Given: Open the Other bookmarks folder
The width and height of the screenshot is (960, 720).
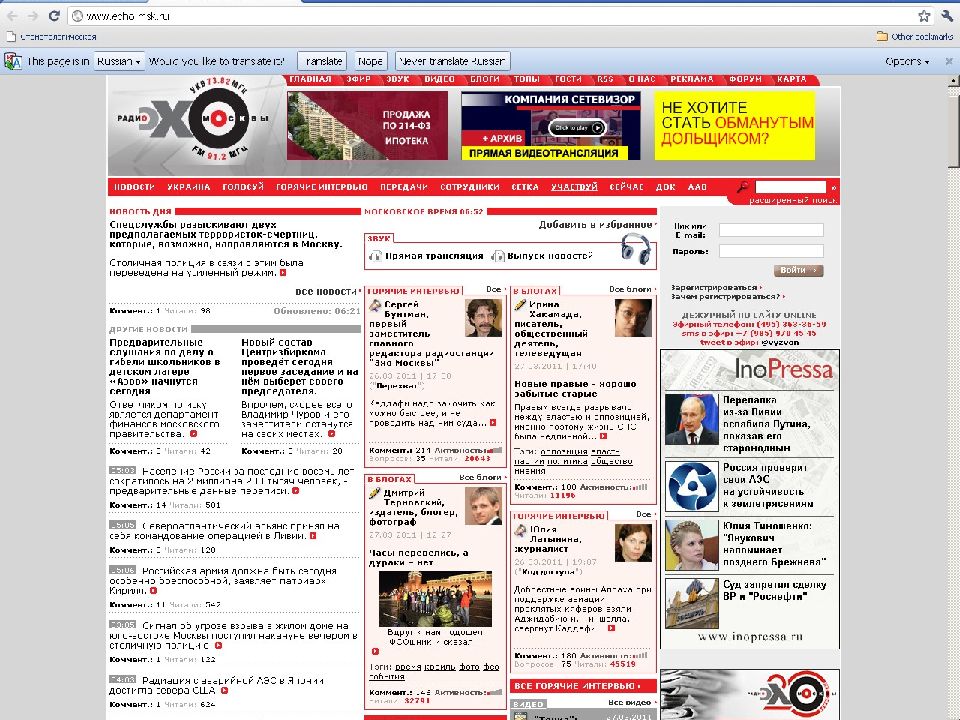Looking at the screenshot, I should click(911, 36).
